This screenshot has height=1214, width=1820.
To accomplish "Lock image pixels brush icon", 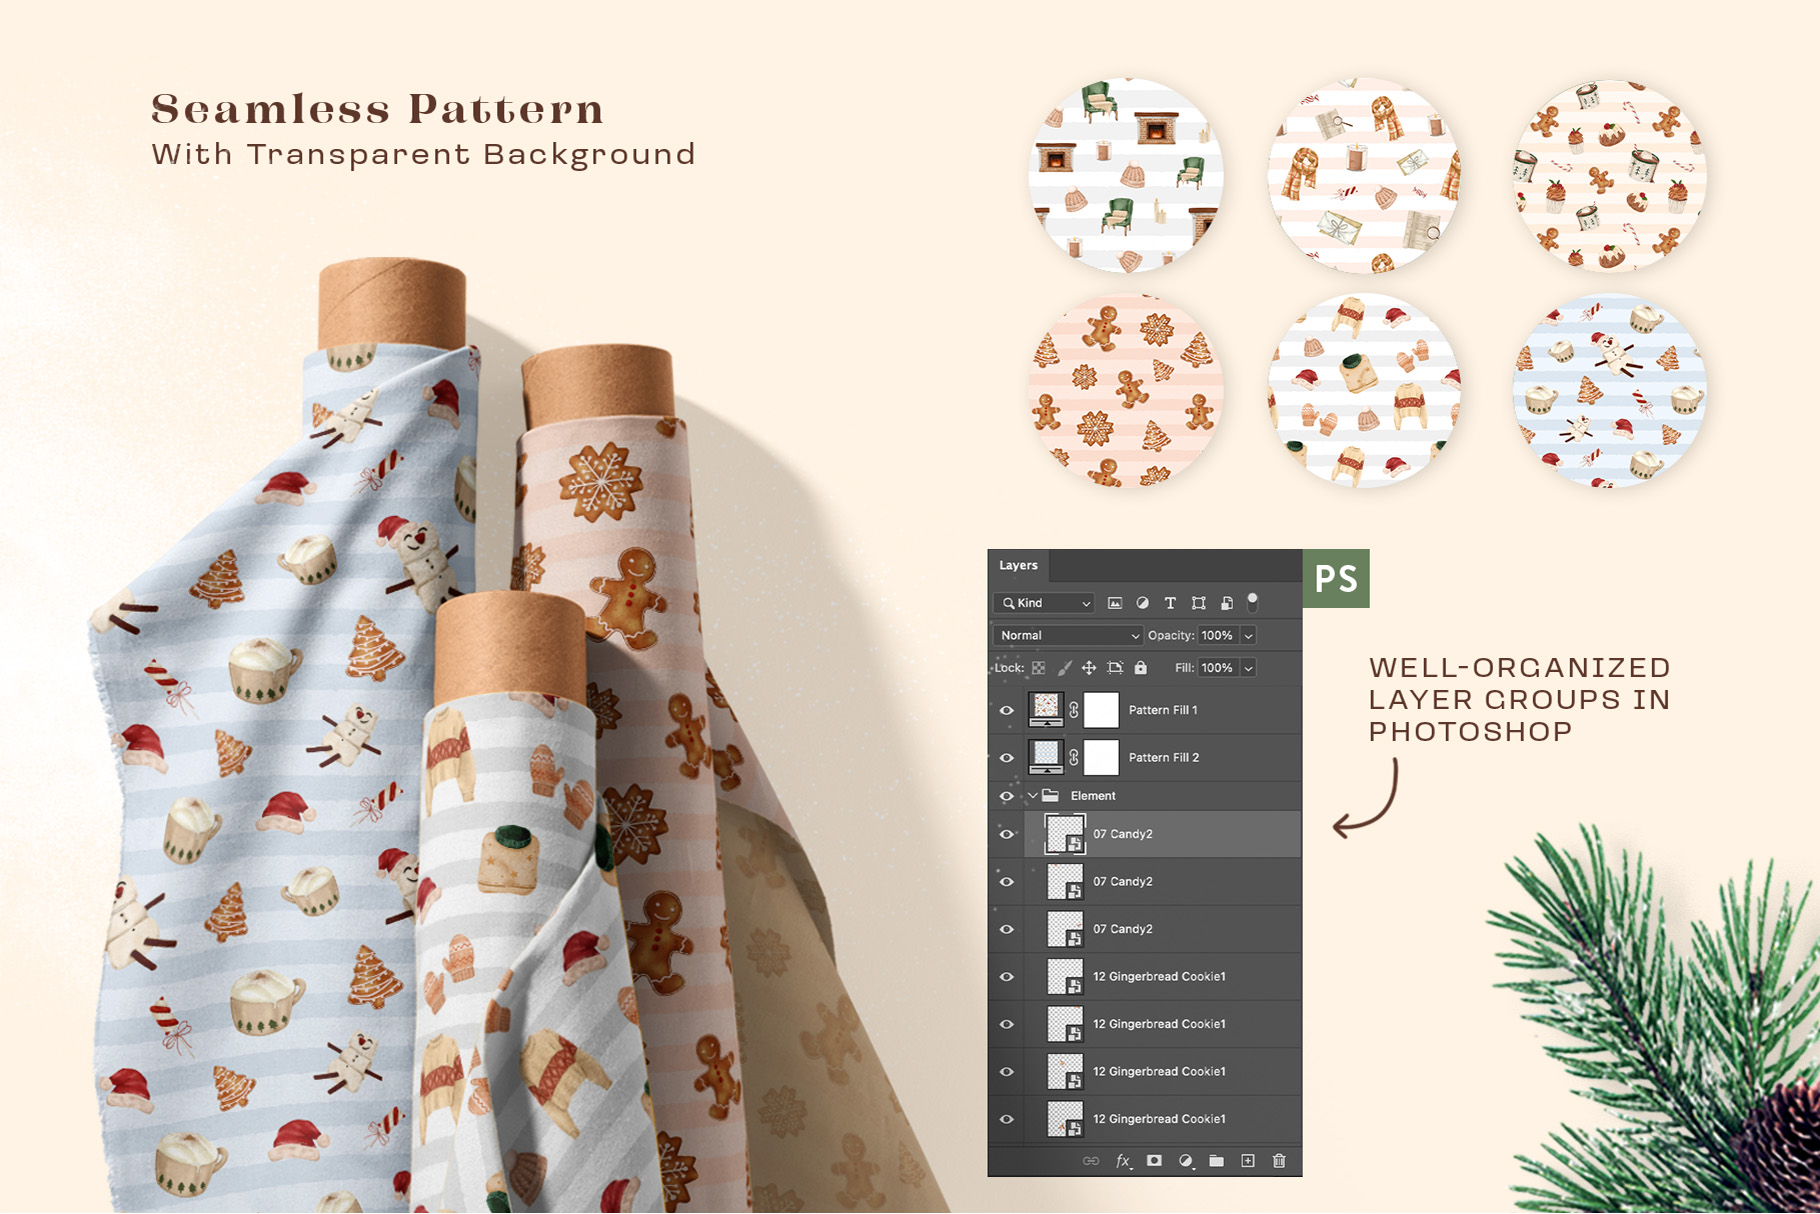I will pos(1065,668).
